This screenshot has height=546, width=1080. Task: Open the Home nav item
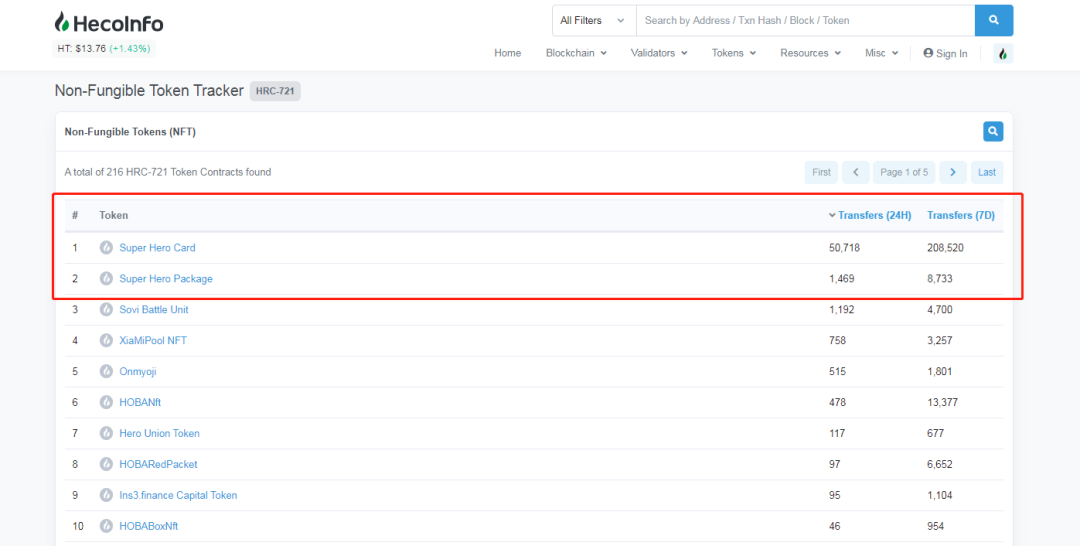pos(508,53)
